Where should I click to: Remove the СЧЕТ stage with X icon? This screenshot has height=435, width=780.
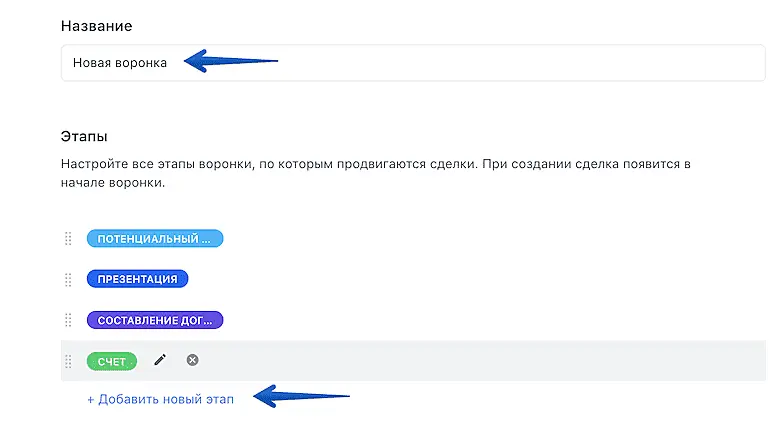[193, 360]
